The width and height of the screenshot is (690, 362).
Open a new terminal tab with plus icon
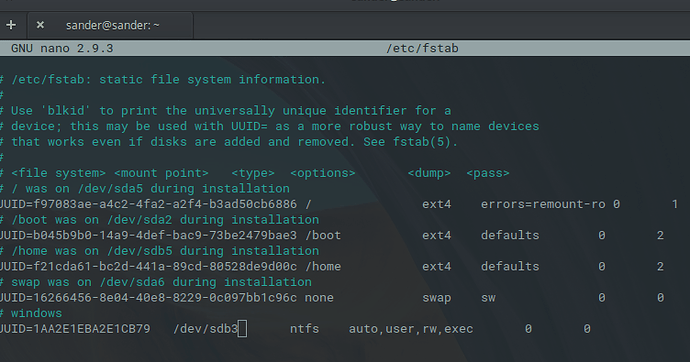(11, 25)
